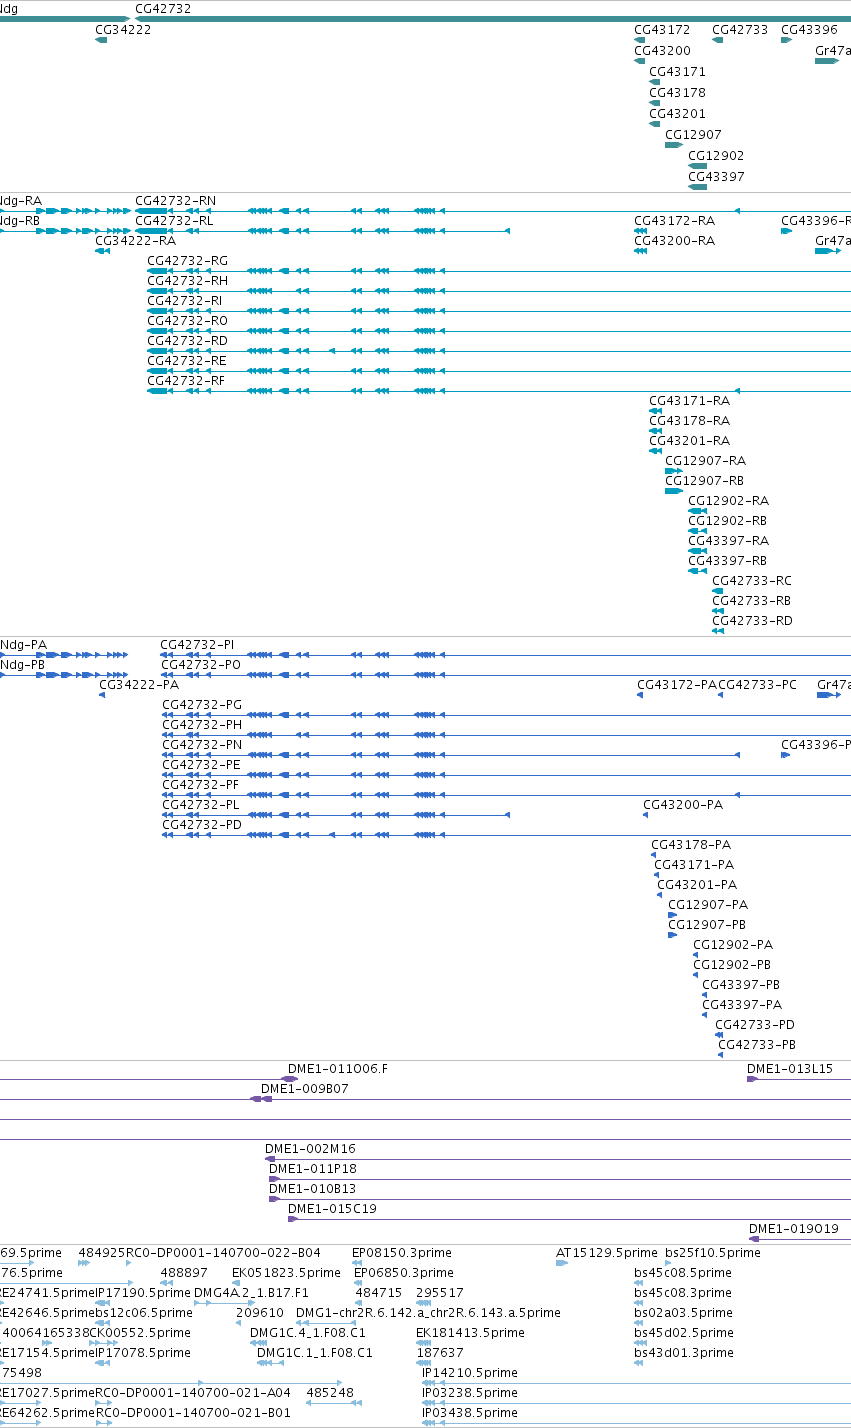Click transcript CG42732-RG label

tap(187, 261)
